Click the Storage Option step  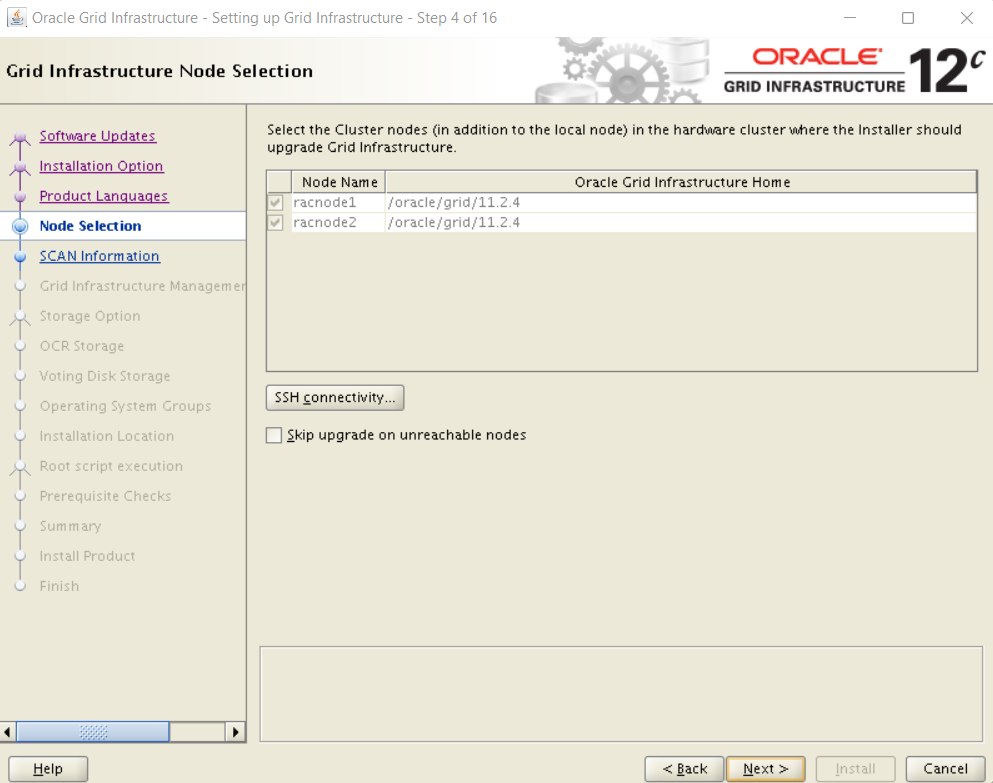[90, 316]
